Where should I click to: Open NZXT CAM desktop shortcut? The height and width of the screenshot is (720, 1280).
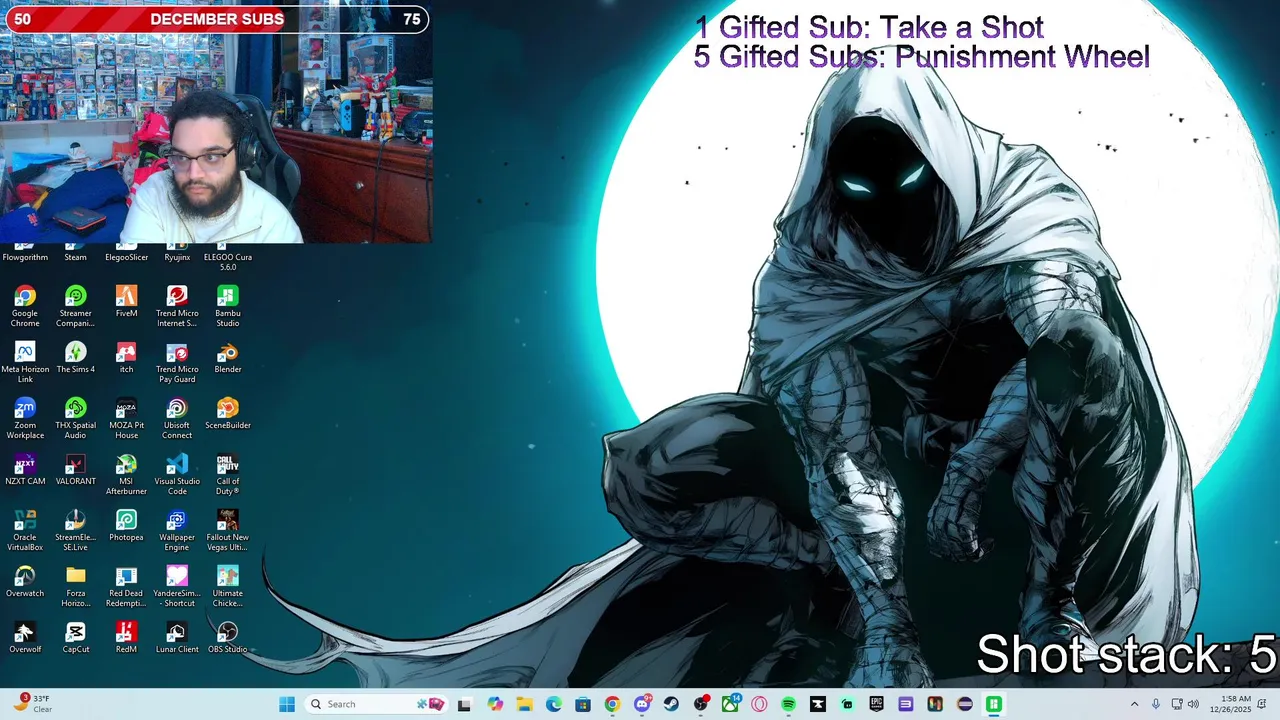tap(25, 469)
